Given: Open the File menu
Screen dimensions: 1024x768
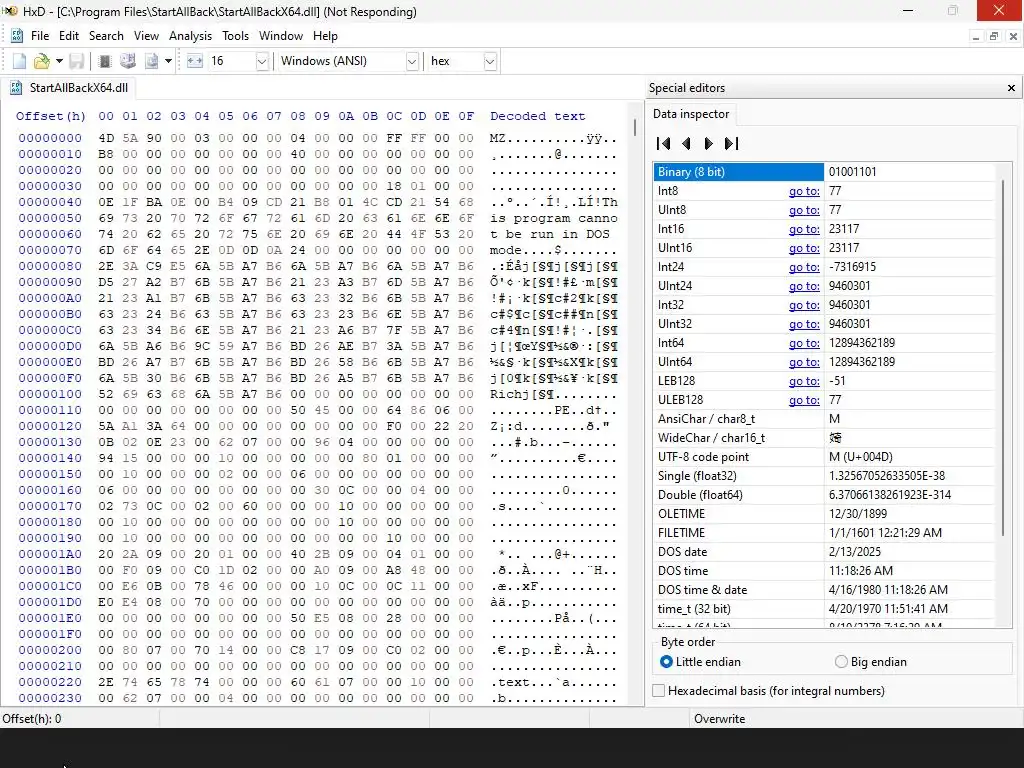Looking at the screenshot, I should pyautogui.click(x=40, y=36).
